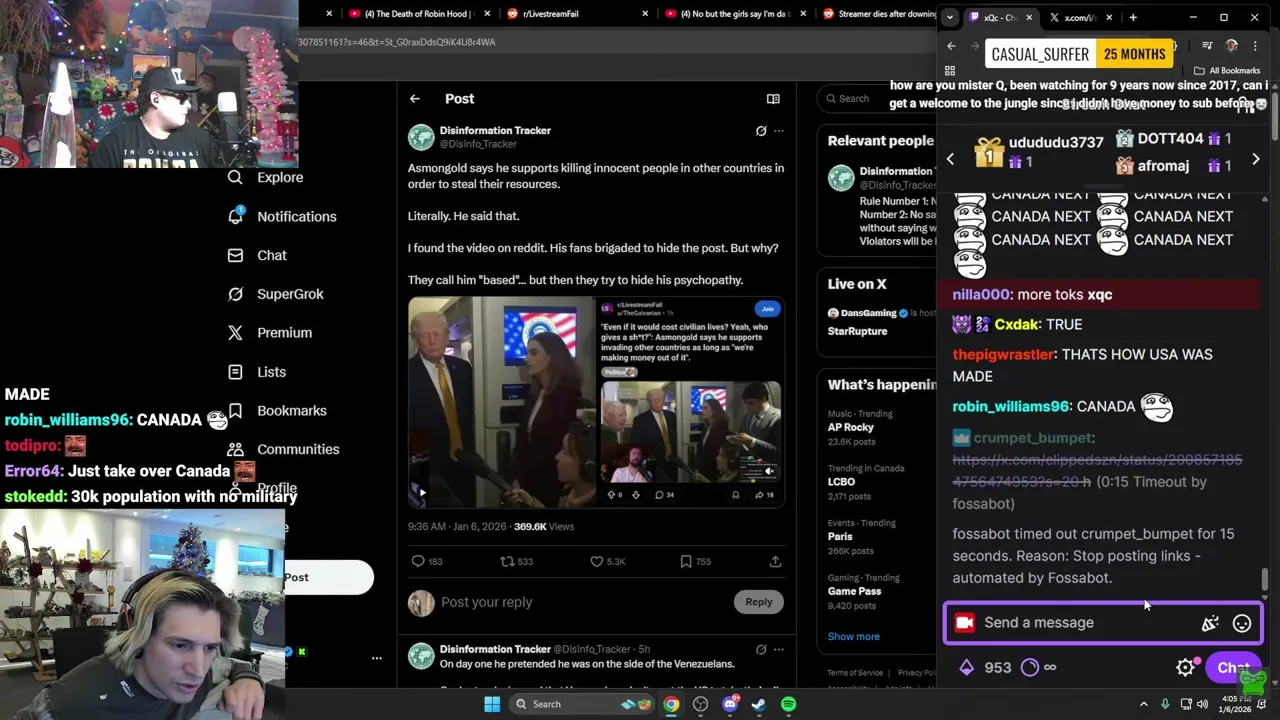This screenshot has height=720, width=1280.
Task: Open the LCBO trending topic
Action: coord(841,482)
